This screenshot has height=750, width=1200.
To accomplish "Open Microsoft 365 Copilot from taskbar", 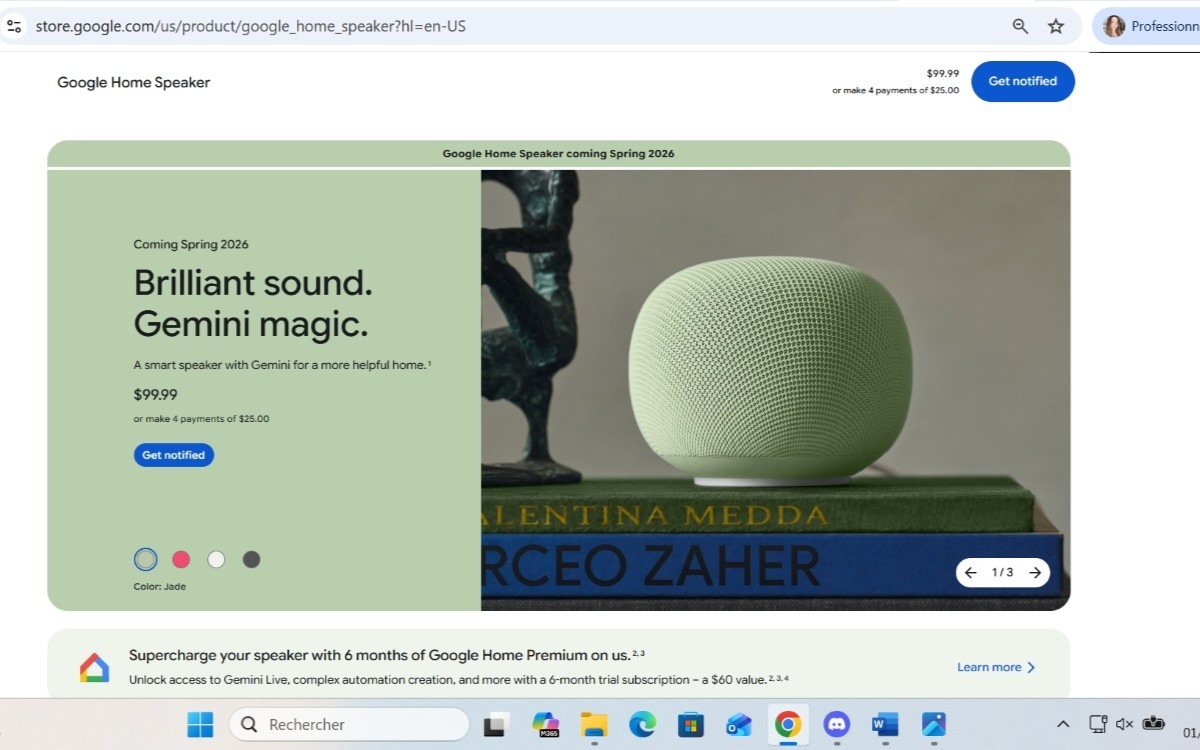I will [545, 724].
